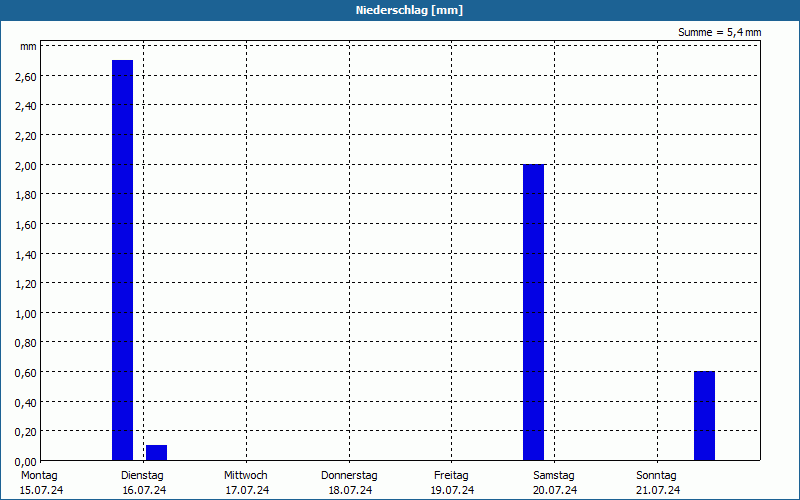
Task: Click the 0,40 y-axis value
Action: (x=26, y=403)
